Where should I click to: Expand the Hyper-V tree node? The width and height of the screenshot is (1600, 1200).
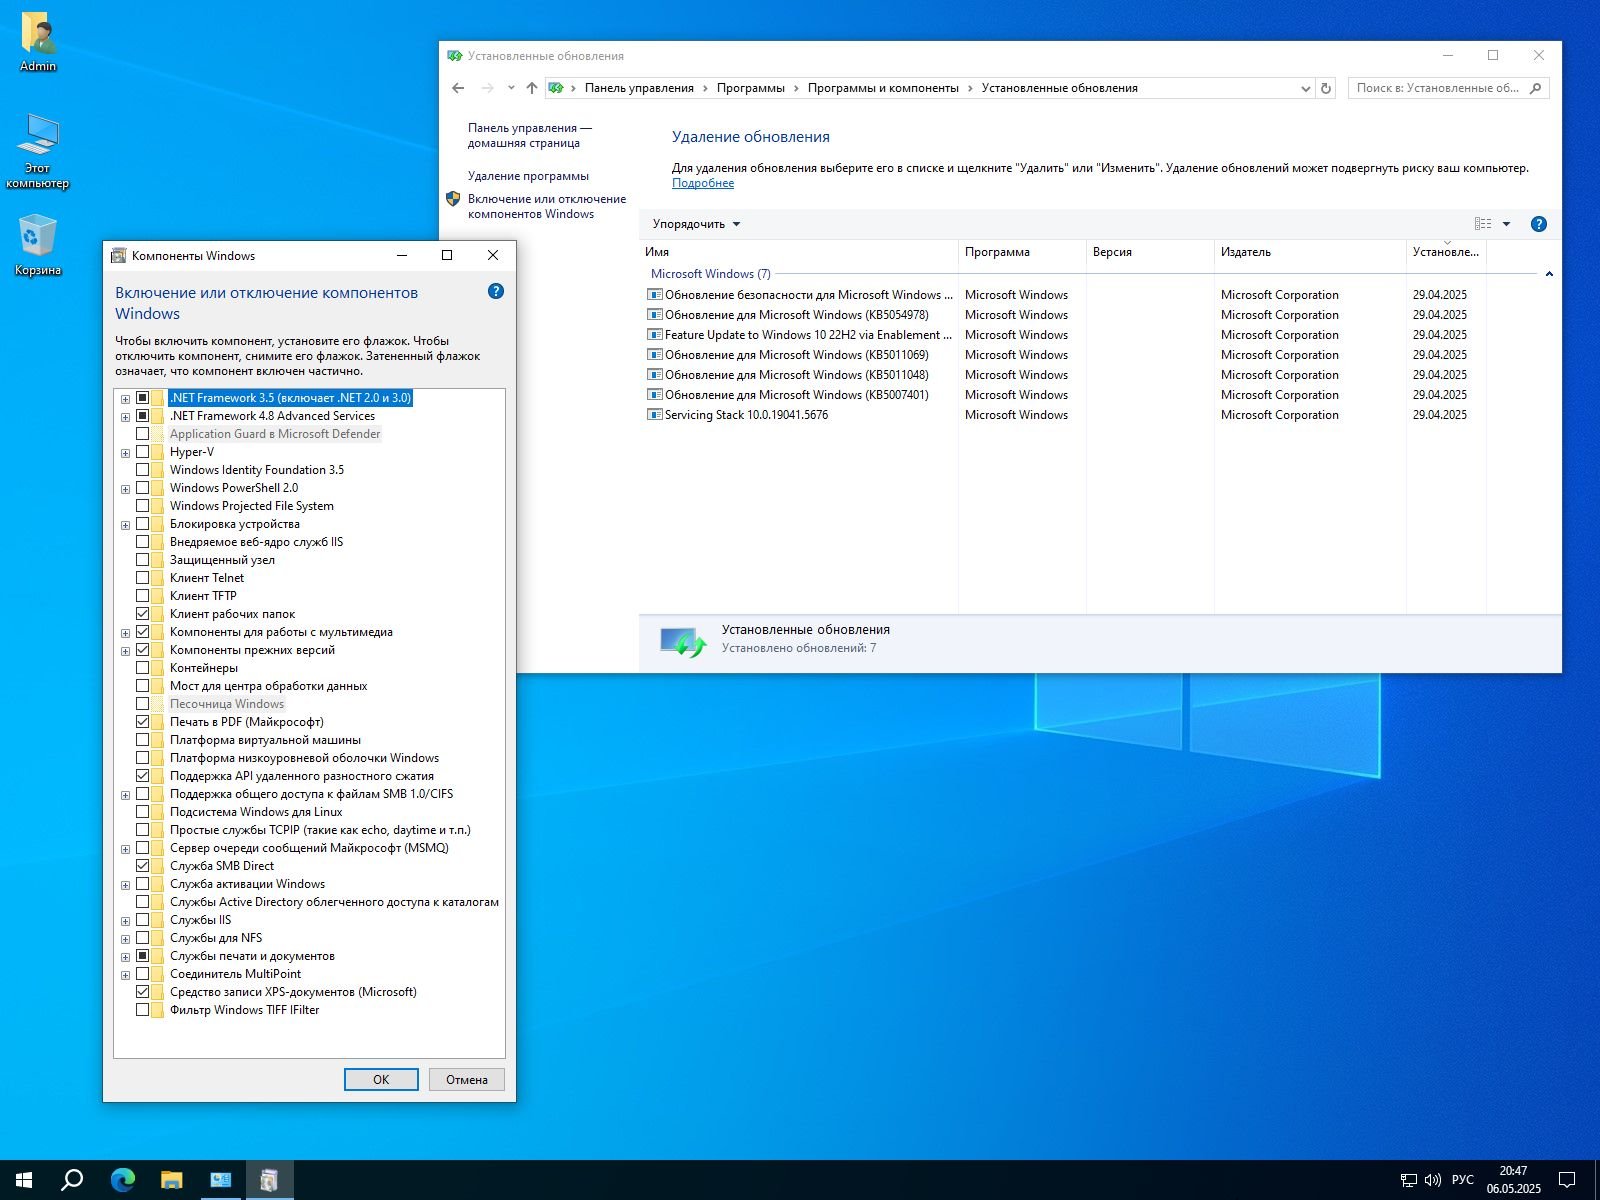[x=125, y=453]
